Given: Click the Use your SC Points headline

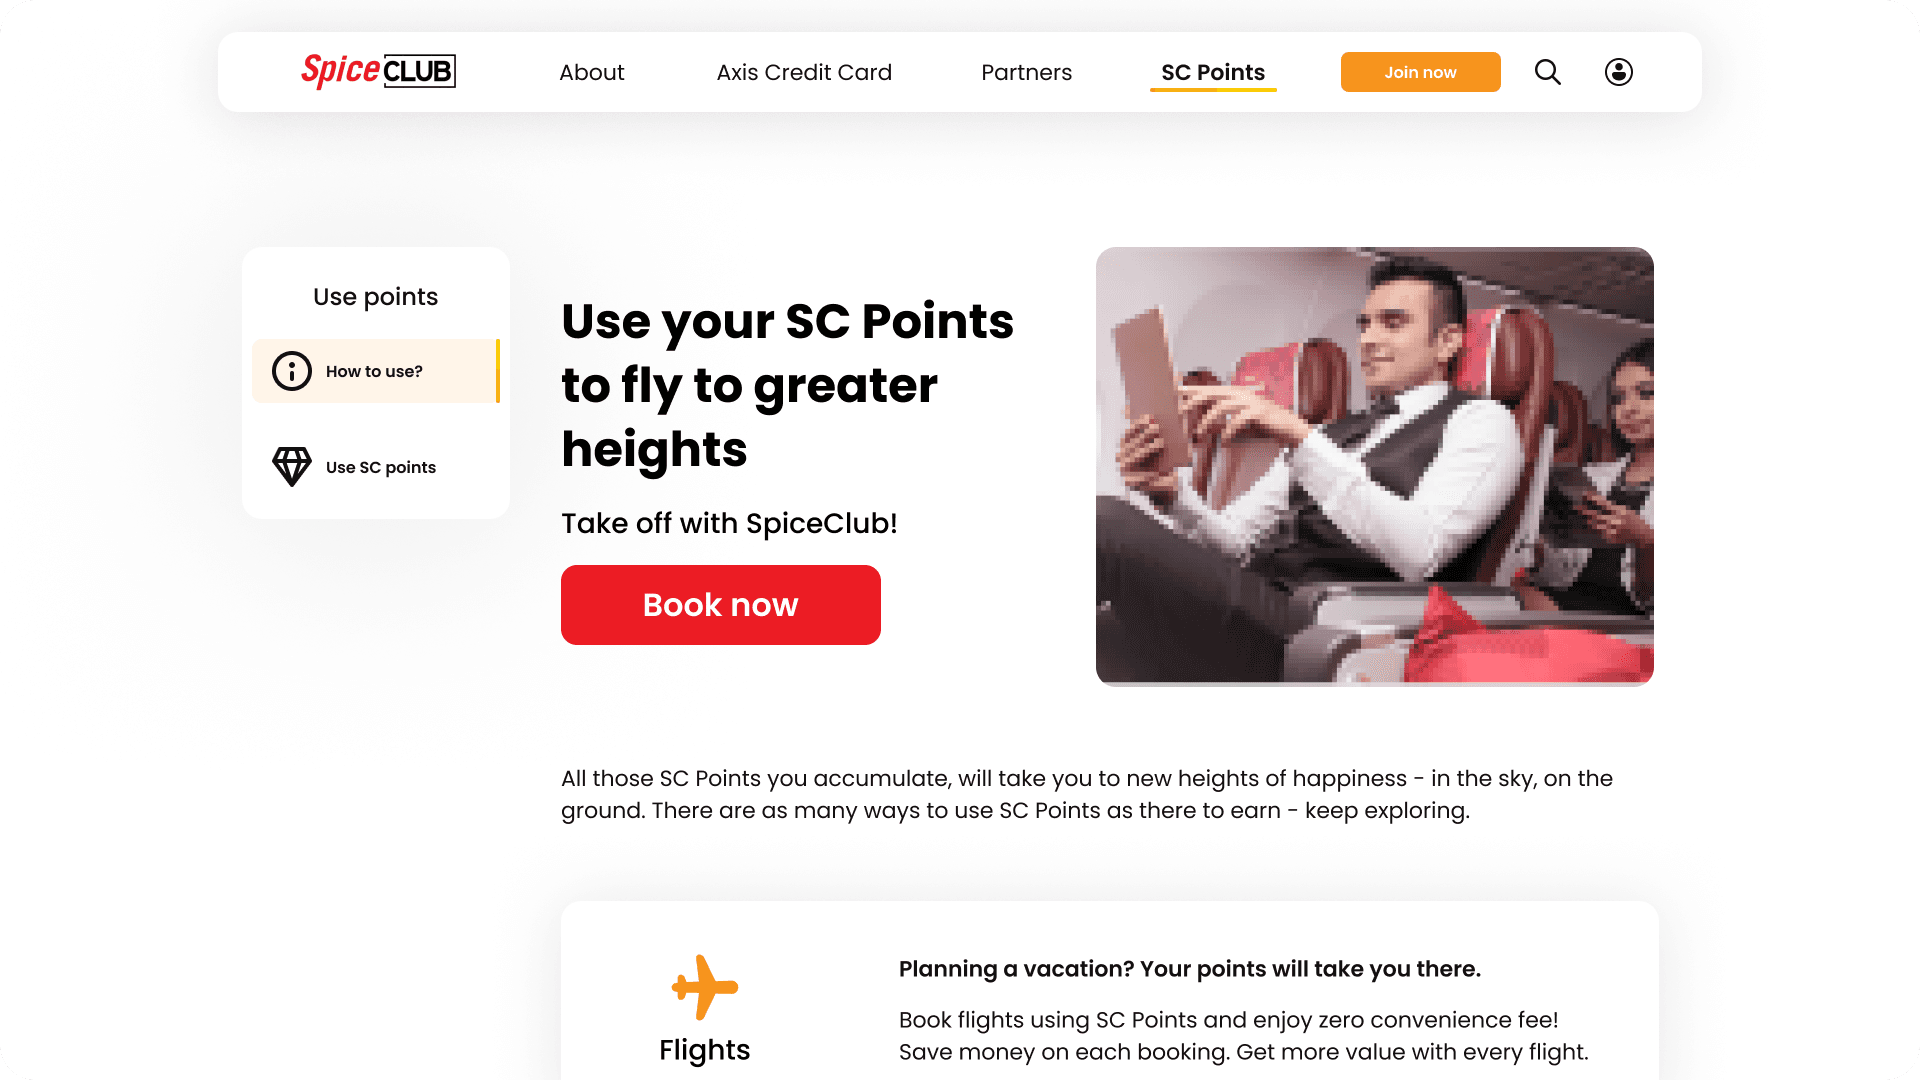Looking at the screenshot, I should 788,385.
